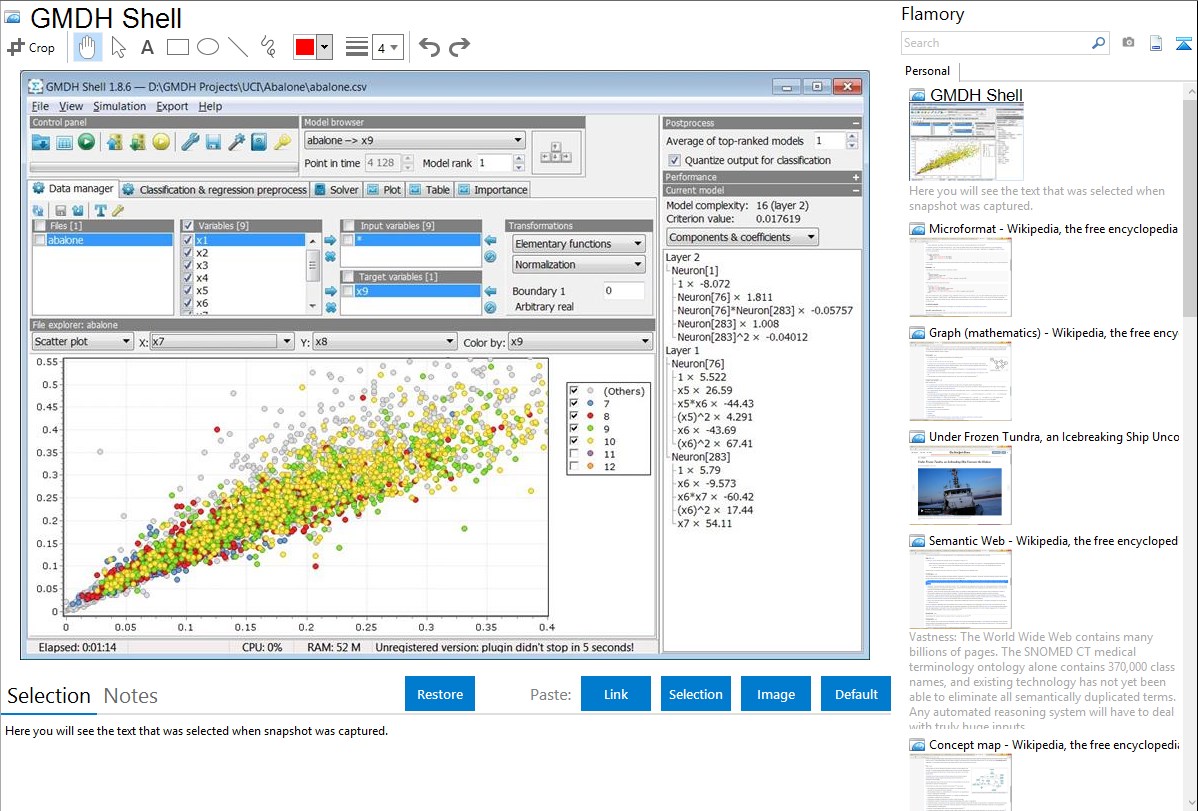Image resolution: width=1198 pixels, height=811 pixels.
Task: Redo the last annotation
Action: [459, 47]
